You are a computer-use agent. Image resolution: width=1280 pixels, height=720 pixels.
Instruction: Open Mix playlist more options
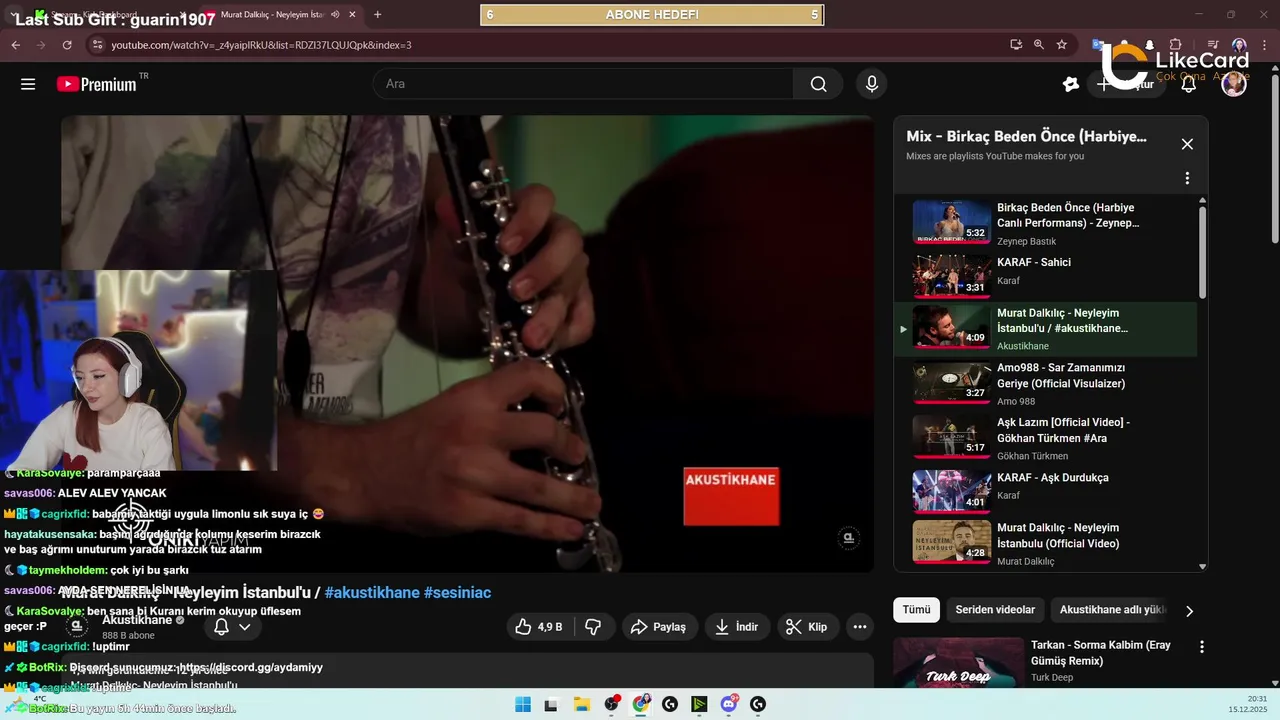click(x=1187, y=178)
